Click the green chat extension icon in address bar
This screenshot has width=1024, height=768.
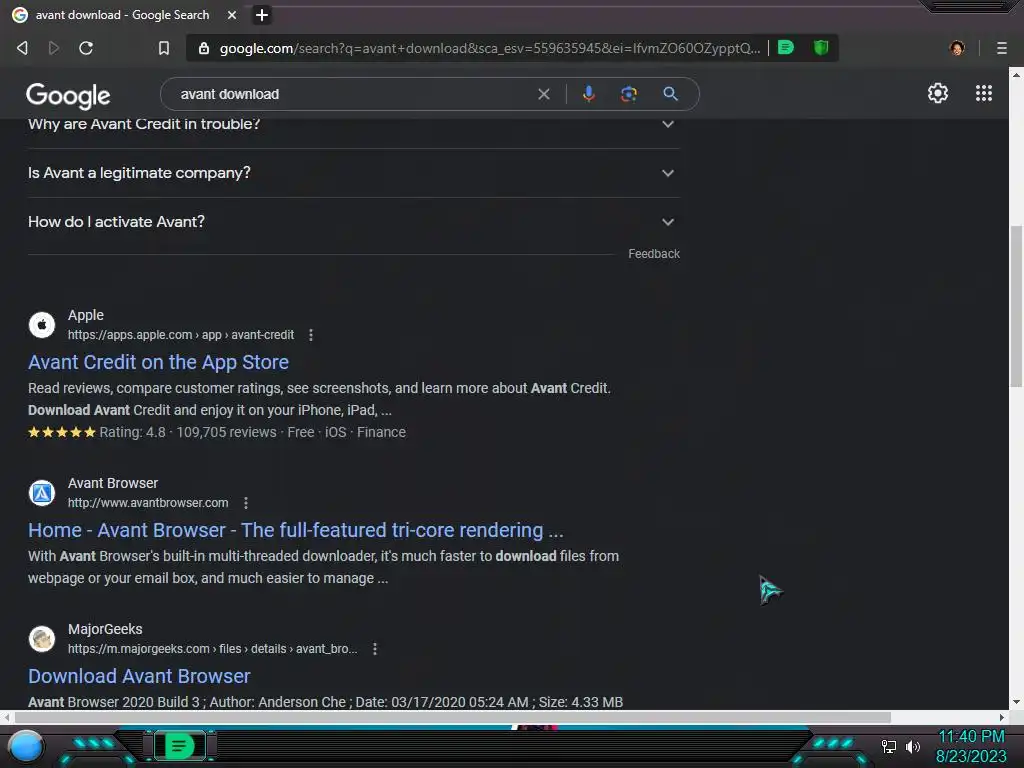coord(786,48)
